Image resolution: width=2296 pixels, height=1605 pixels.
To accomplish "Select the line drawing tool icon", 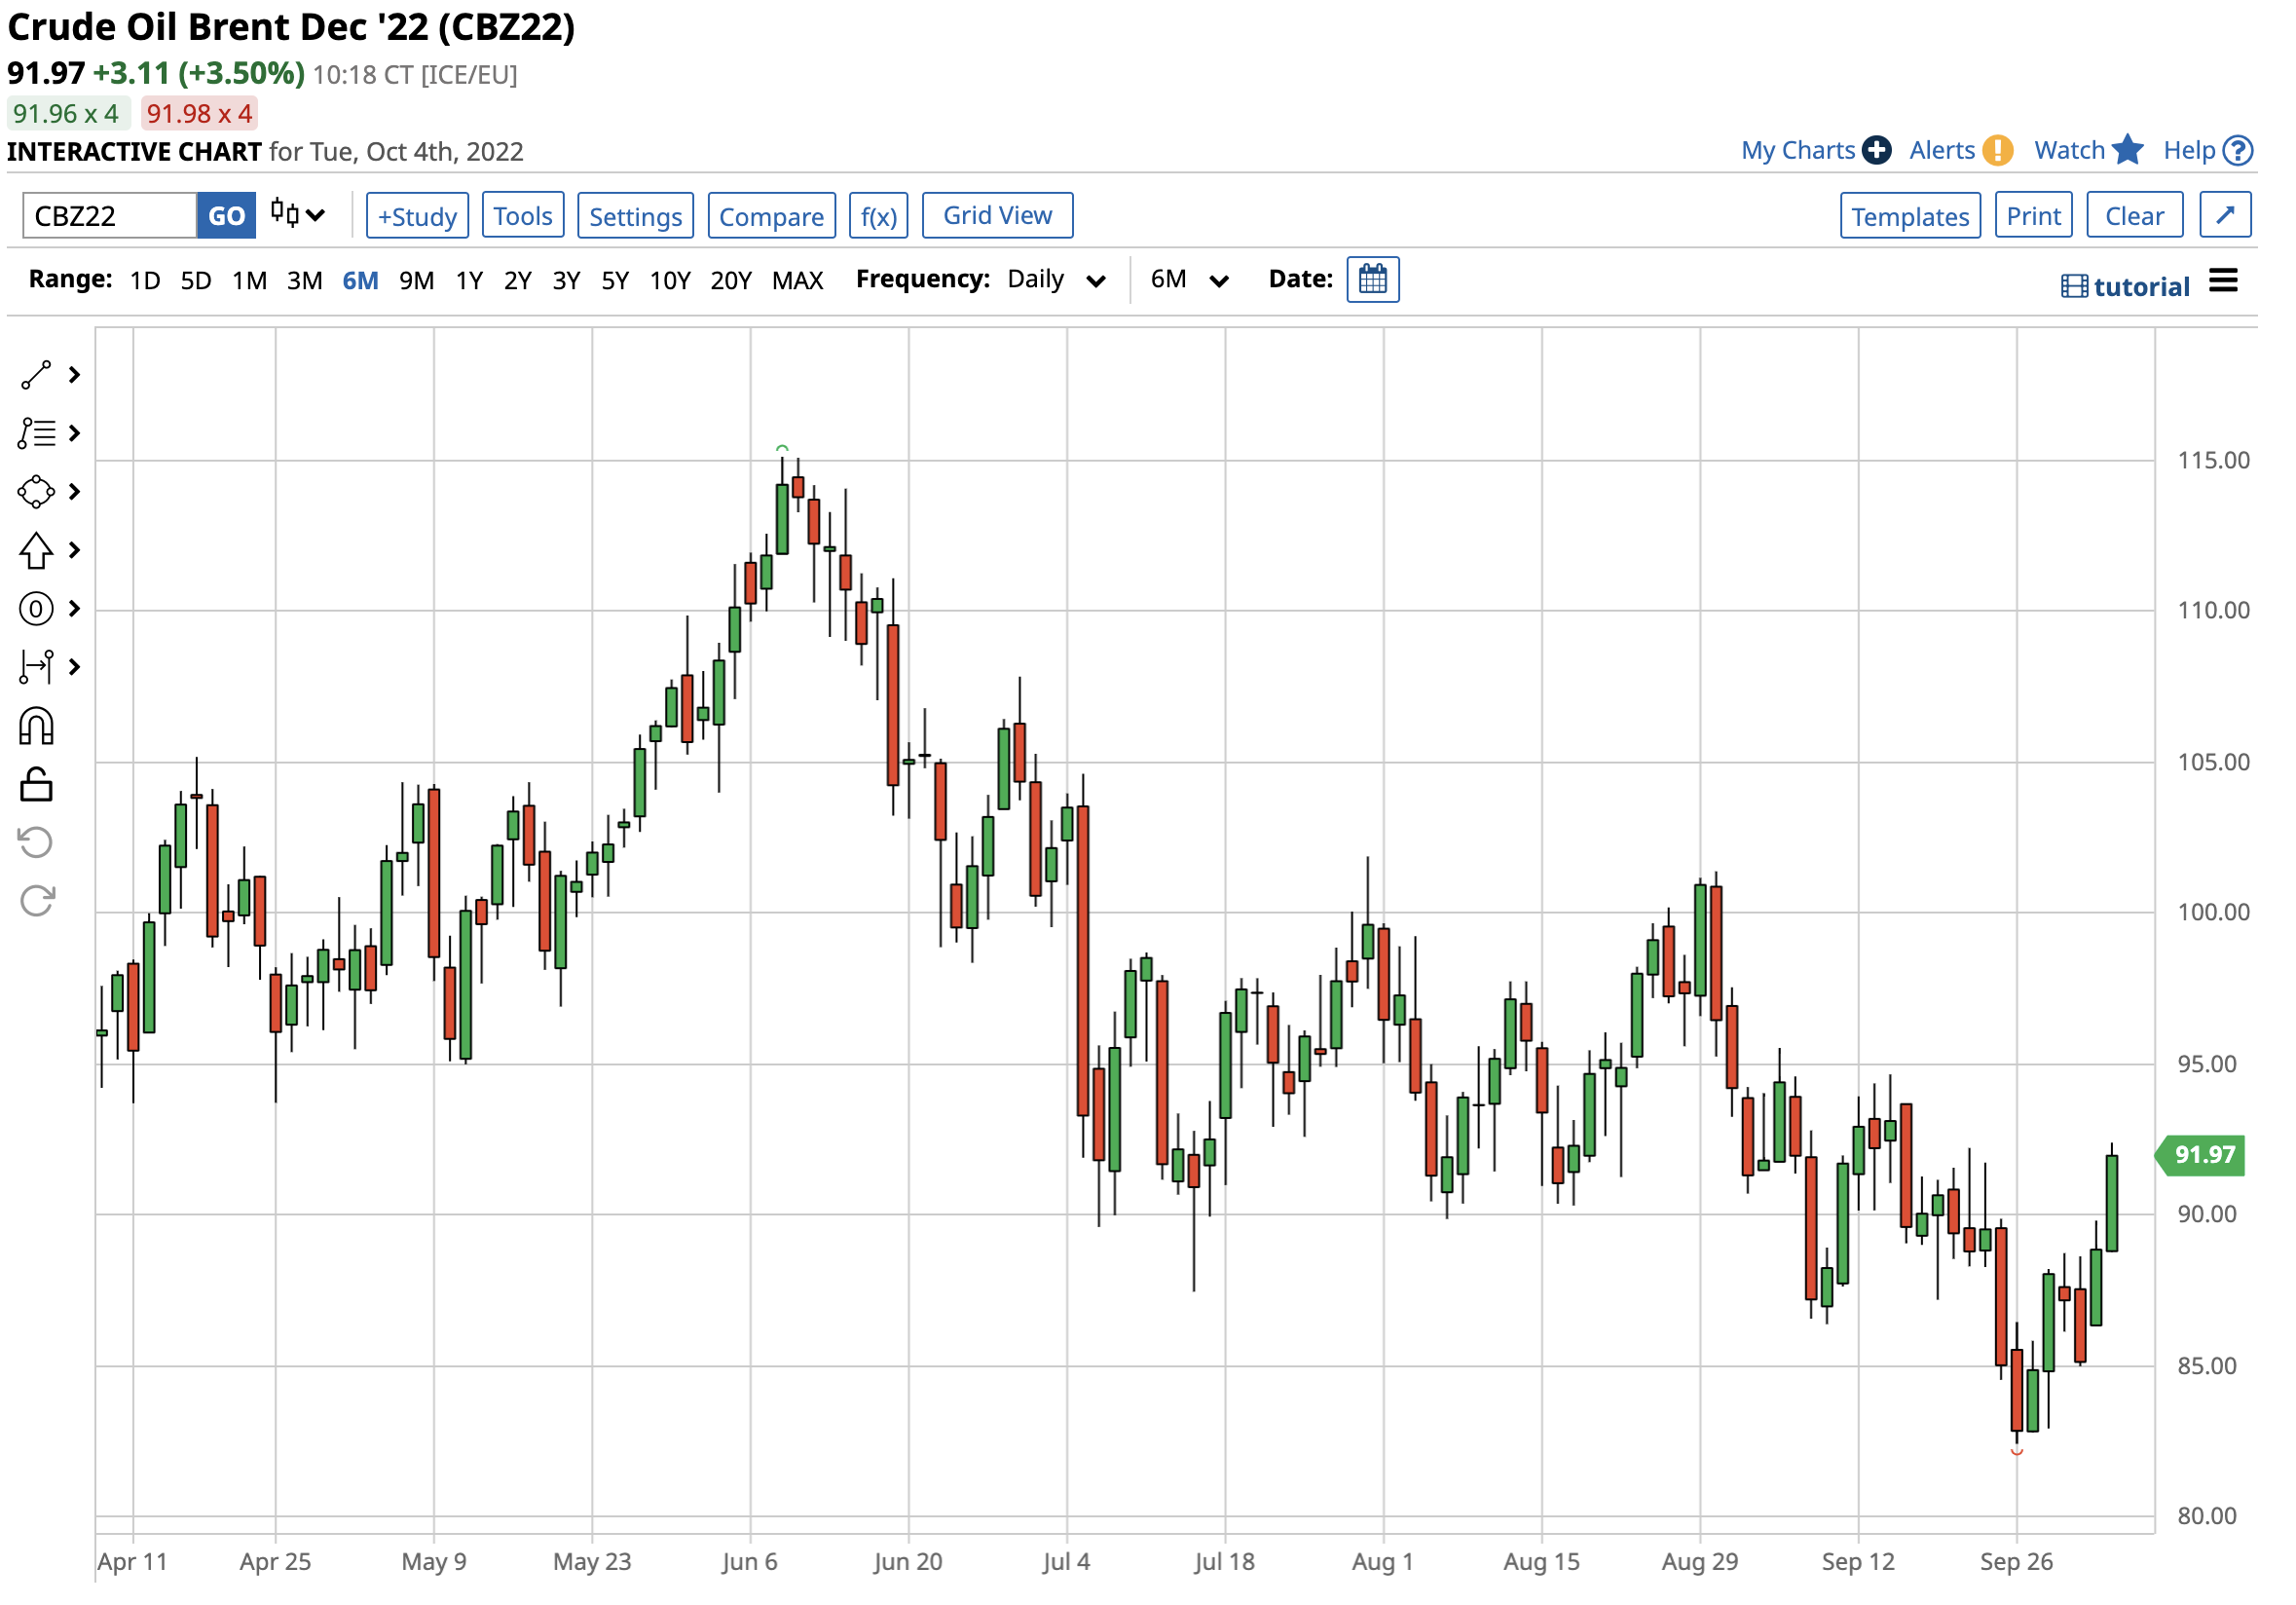I will point(36,376).
